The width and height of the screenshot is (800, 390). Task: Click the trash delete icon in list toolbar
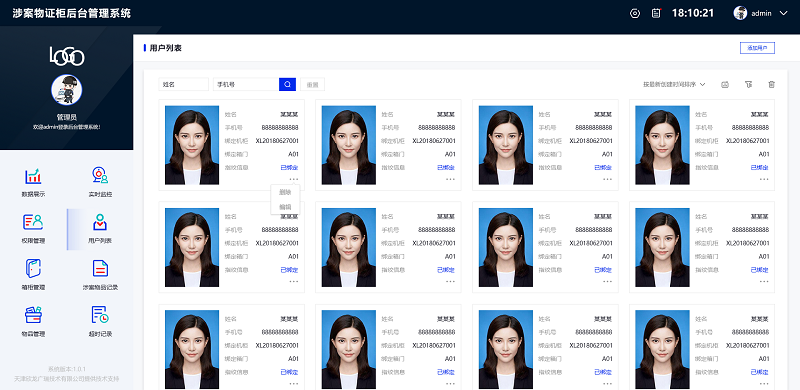[x=771, y=84]
